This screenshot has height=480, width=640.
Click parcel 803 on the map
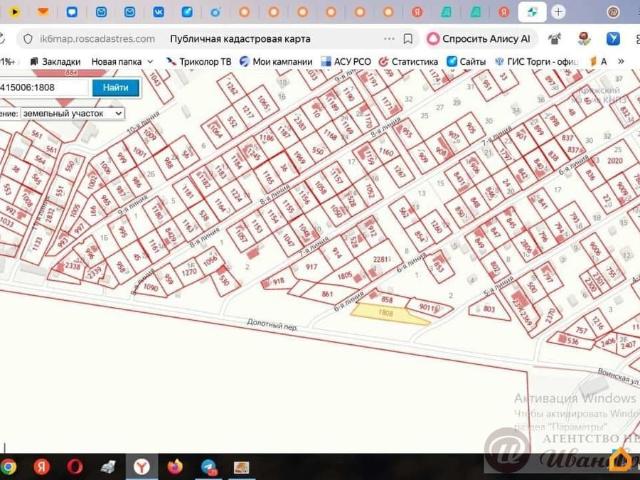point(489,309)
